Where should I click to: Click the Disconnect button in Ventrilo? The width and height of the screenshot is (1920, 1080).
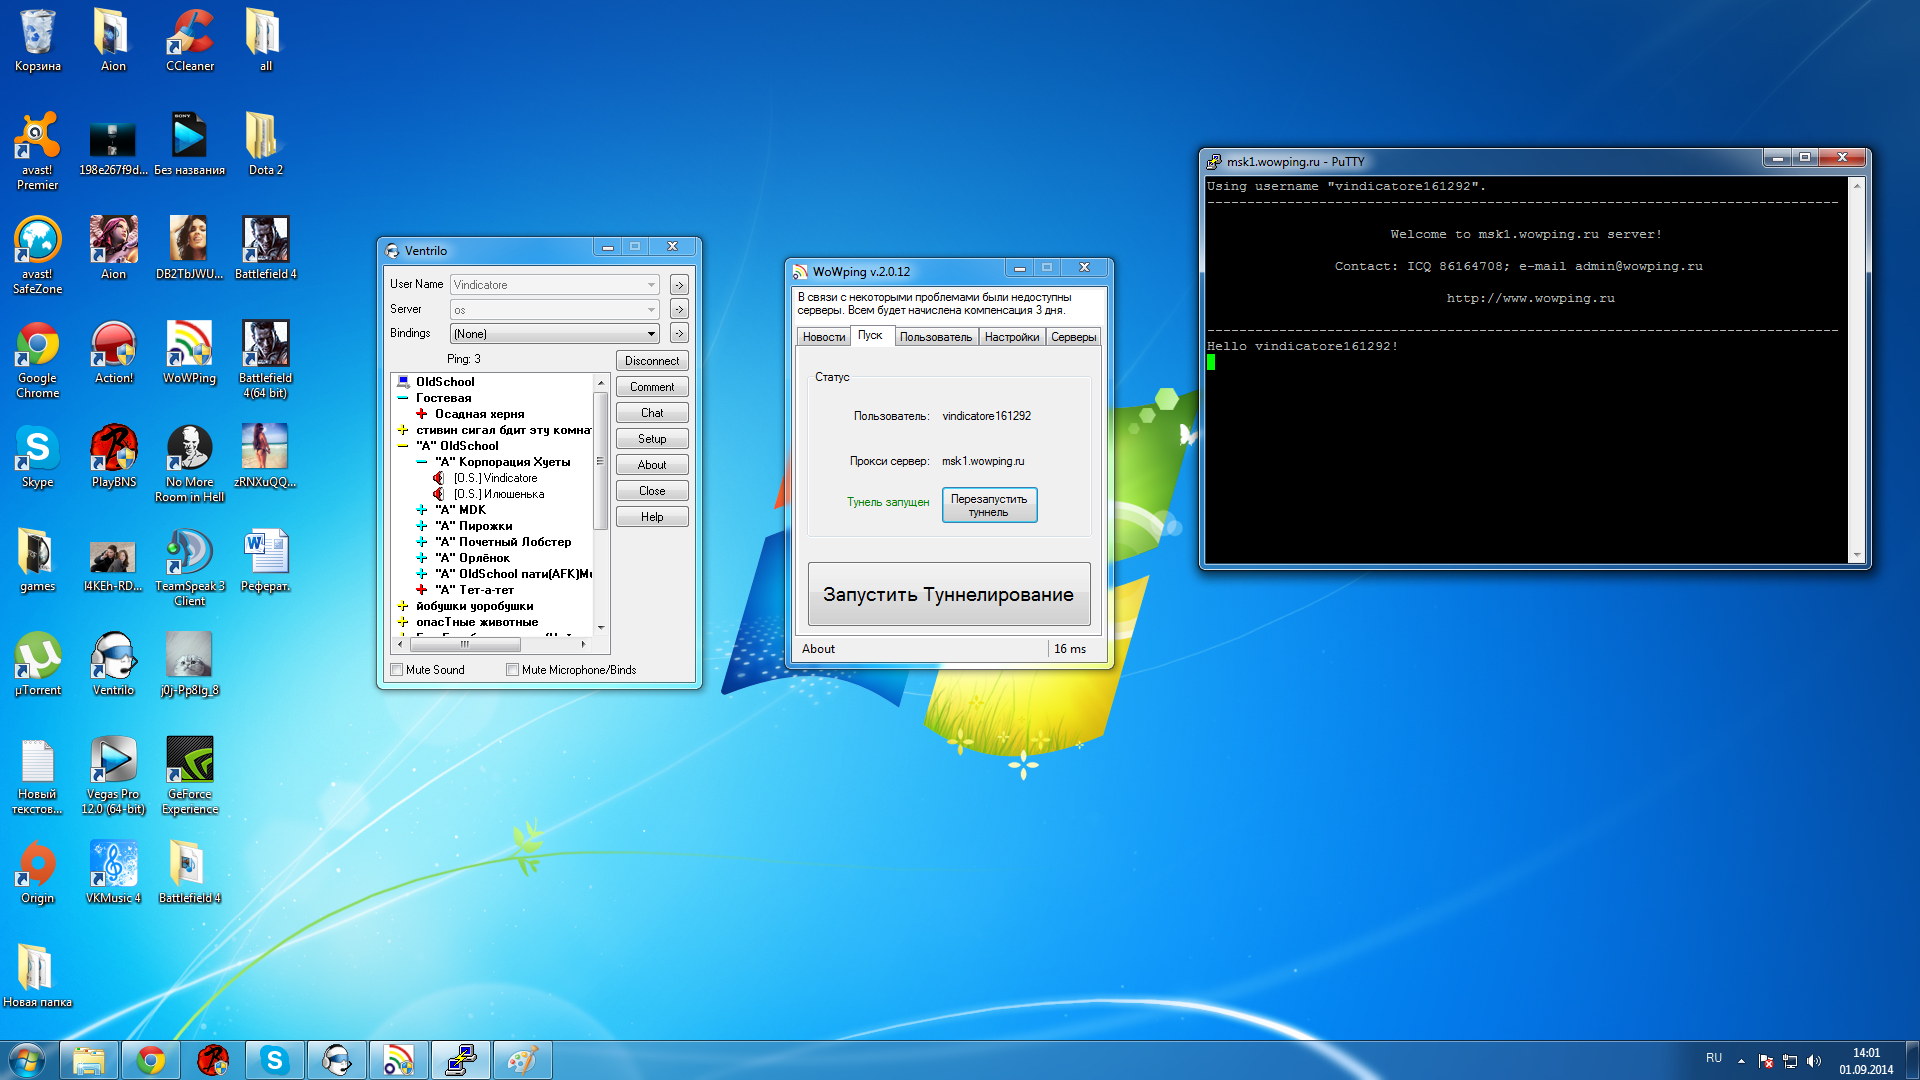click(651, 361)
